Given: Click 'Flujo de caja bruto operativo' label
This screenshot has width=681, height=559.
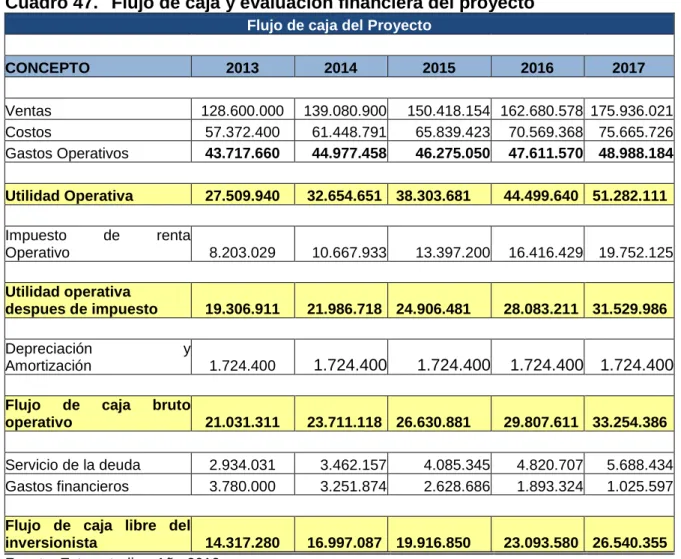Looking at the screenshot, I should tap(98, 413).
